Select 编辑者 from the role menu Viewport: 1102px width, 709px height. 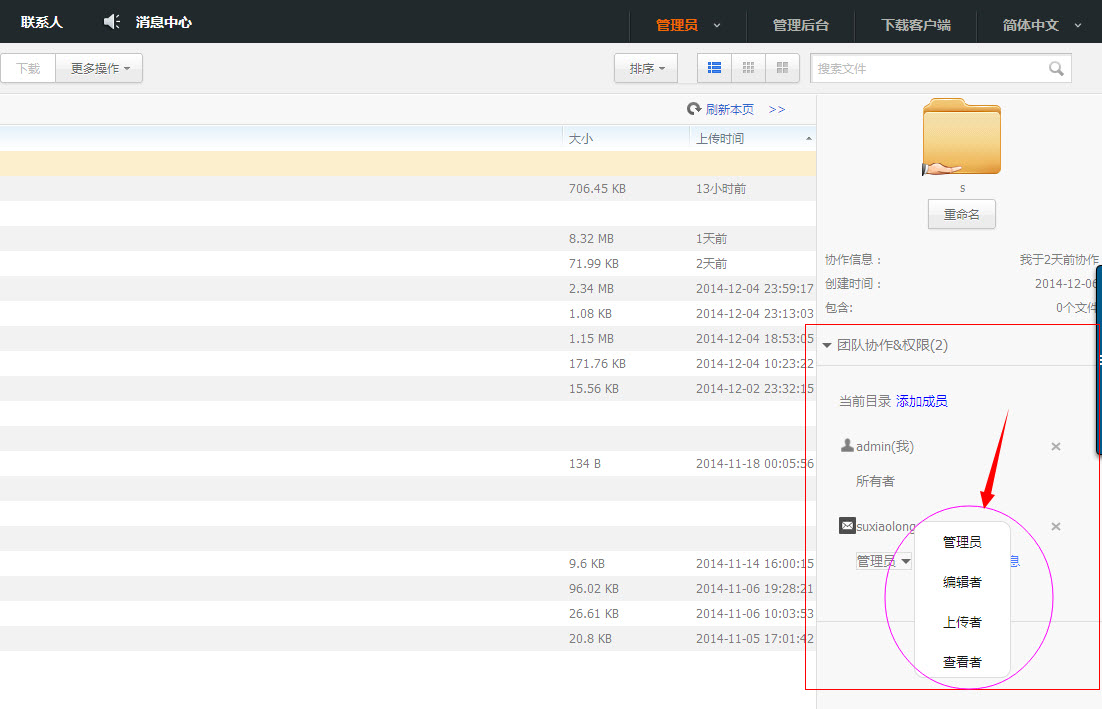pos(961,581)
